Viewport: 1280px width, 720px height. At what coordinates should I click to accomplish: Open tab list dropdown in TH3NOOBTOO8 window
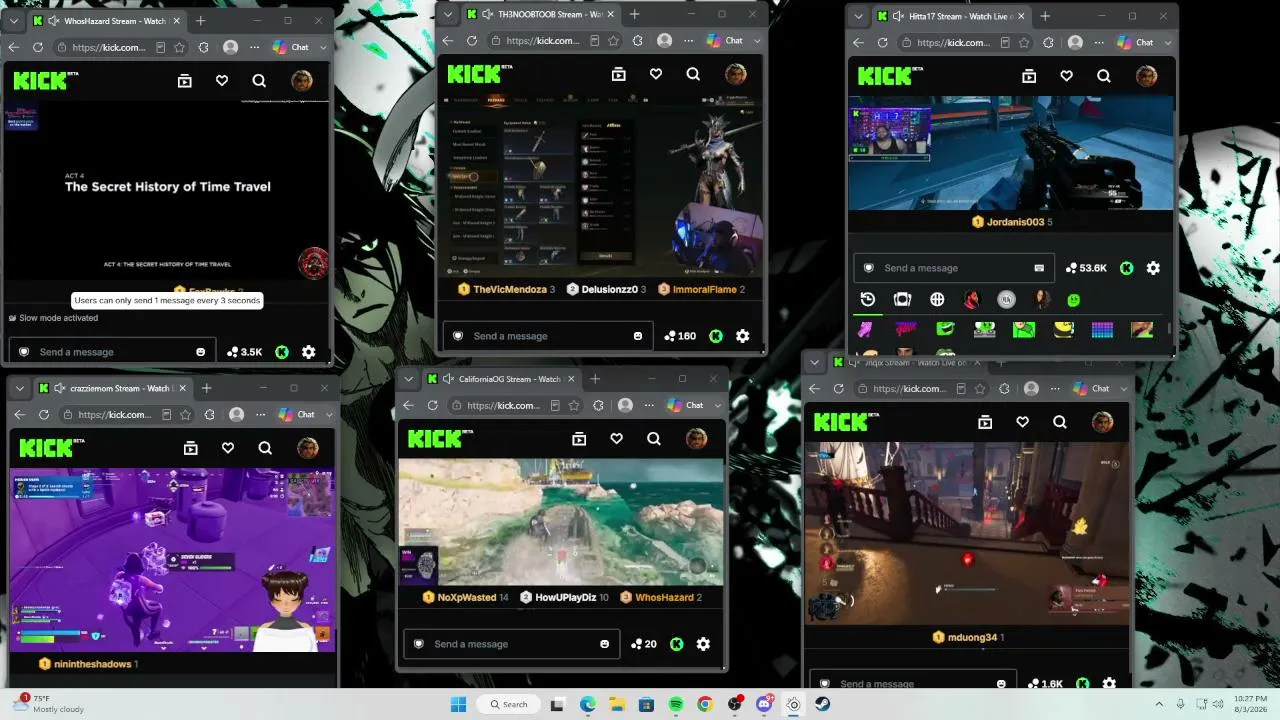coord(450,14)
